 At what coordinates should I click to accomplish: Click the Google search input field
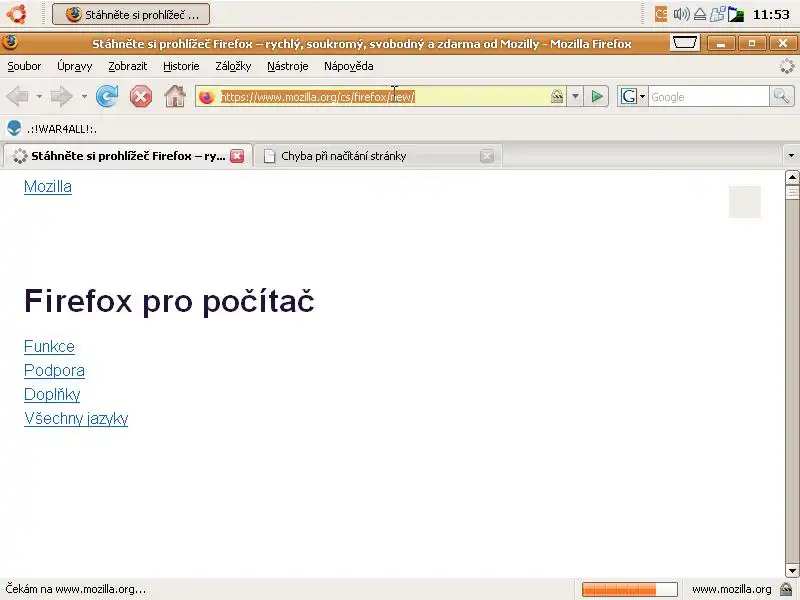click(709, 96)
